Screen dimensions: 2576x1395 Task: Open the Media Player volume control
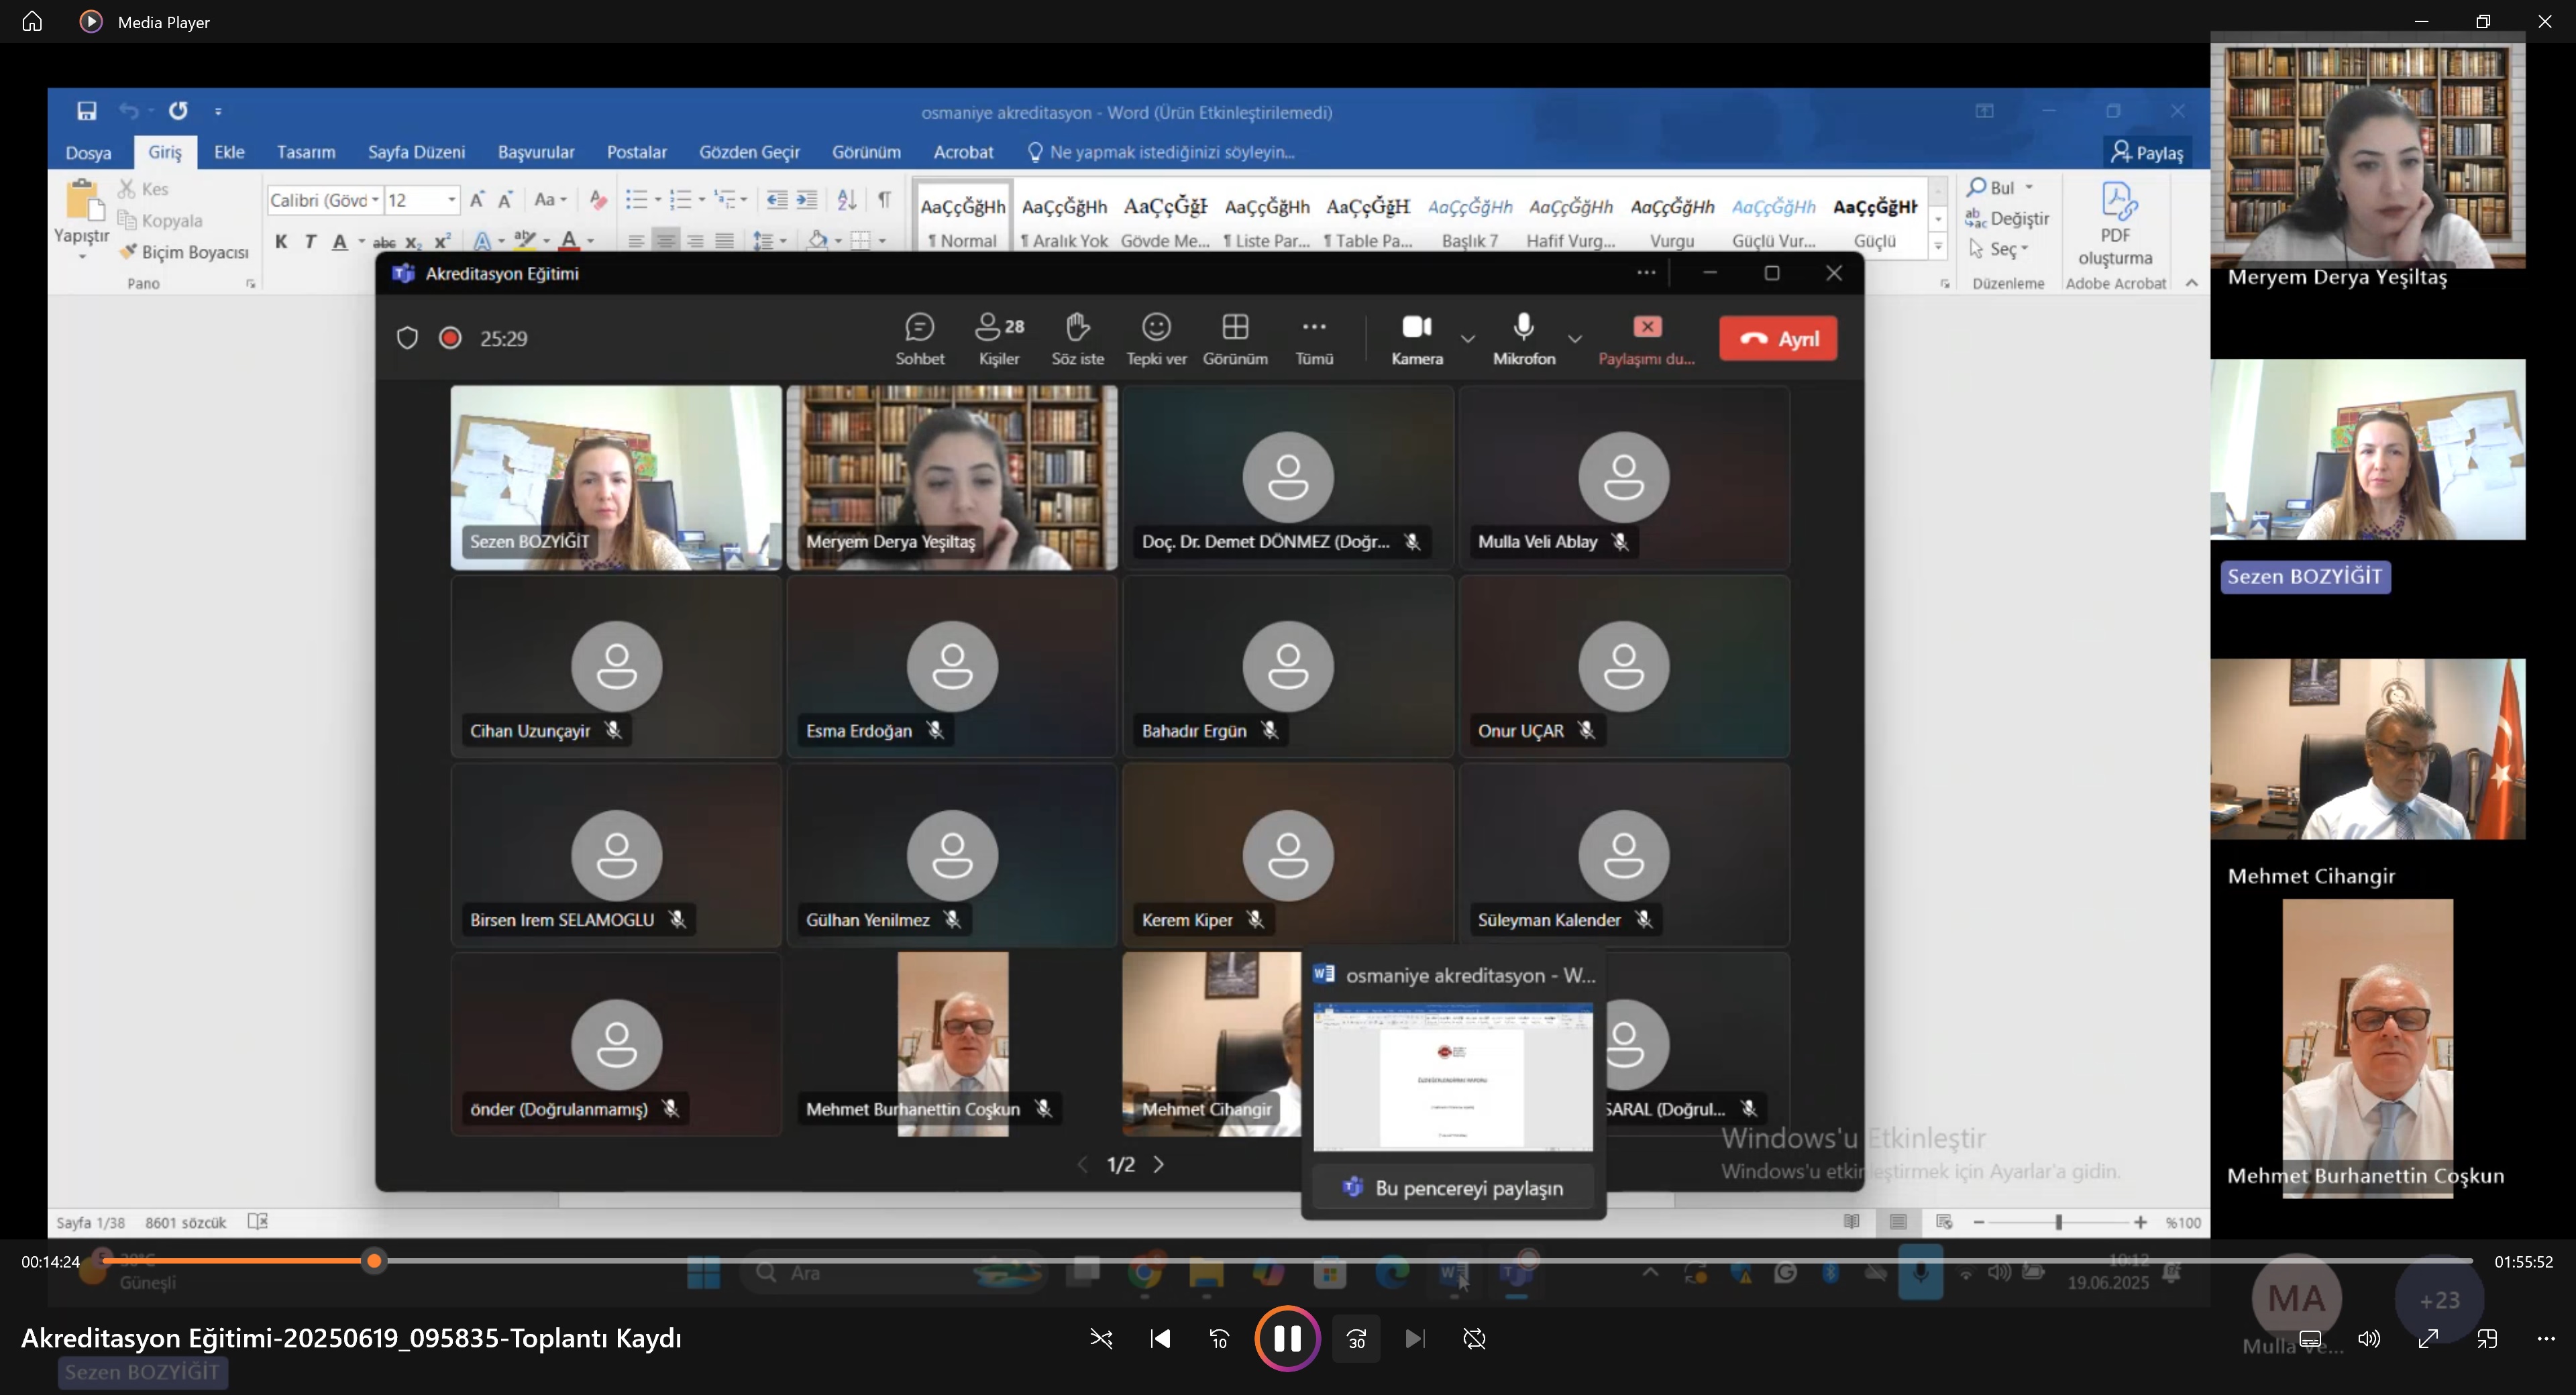tap(2369, 1338)
